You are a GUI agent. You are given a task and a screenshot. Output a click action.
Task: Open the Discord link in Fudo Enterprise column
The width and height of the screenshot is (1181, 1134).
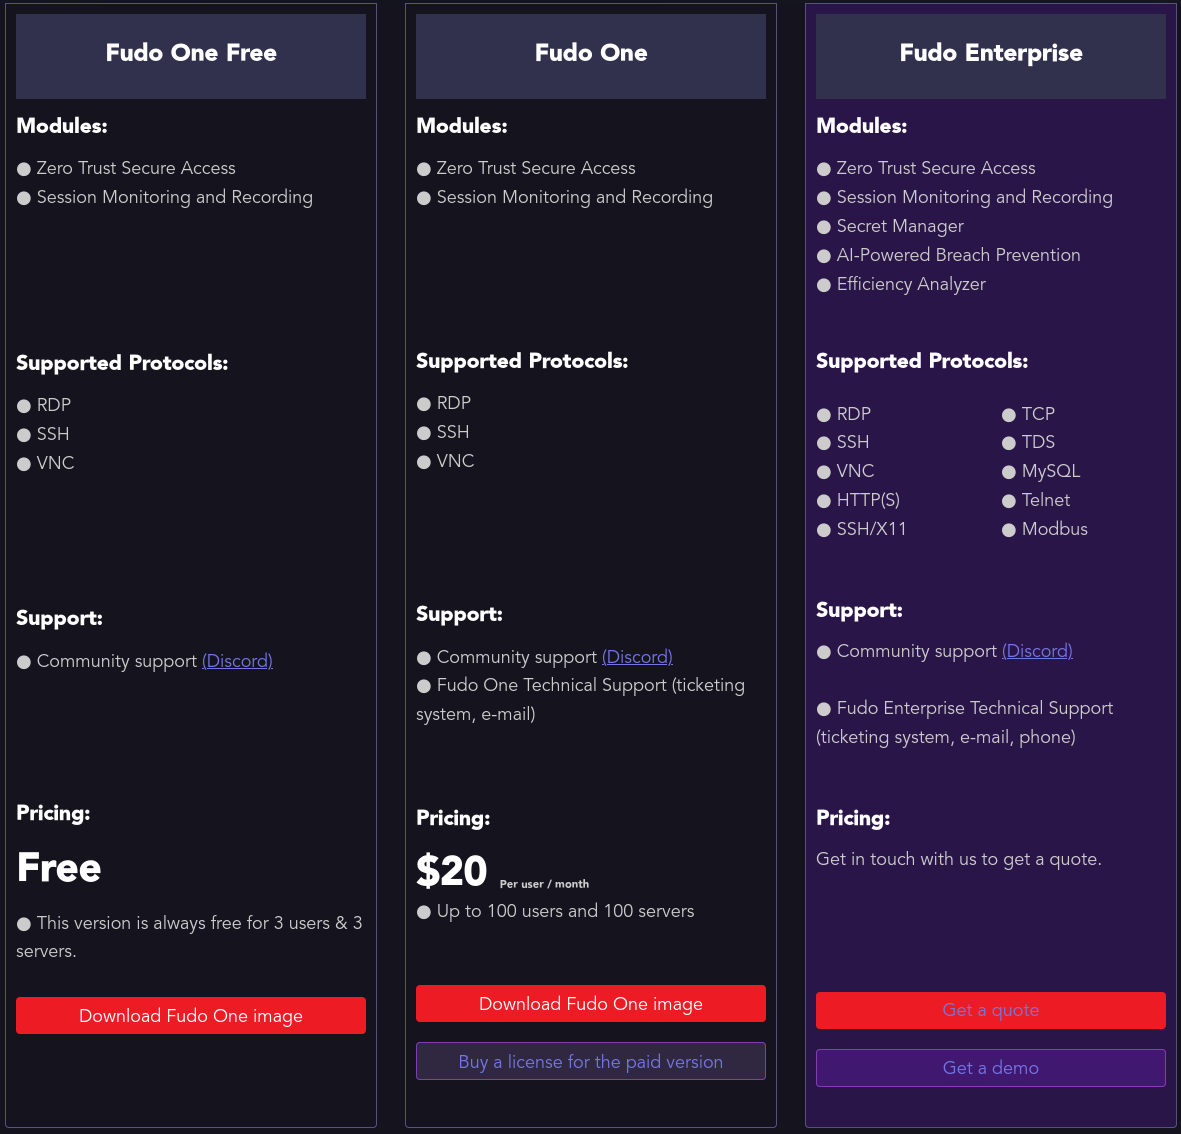1037,651
